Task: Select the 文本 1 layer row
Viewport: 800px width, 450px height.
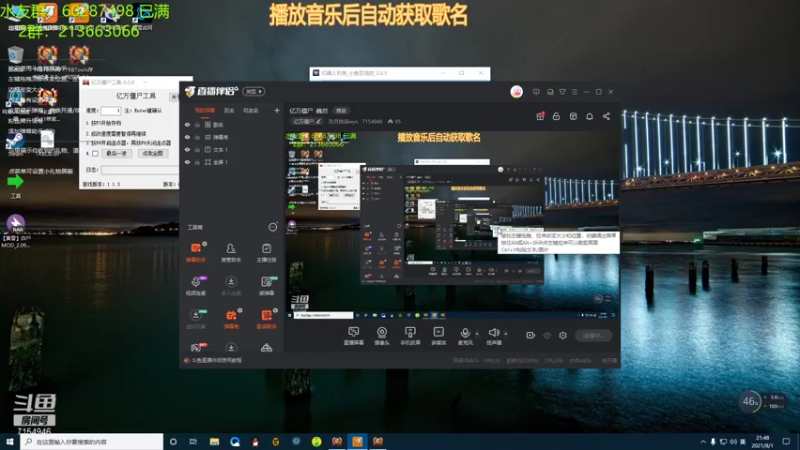Action: (232, 149)
